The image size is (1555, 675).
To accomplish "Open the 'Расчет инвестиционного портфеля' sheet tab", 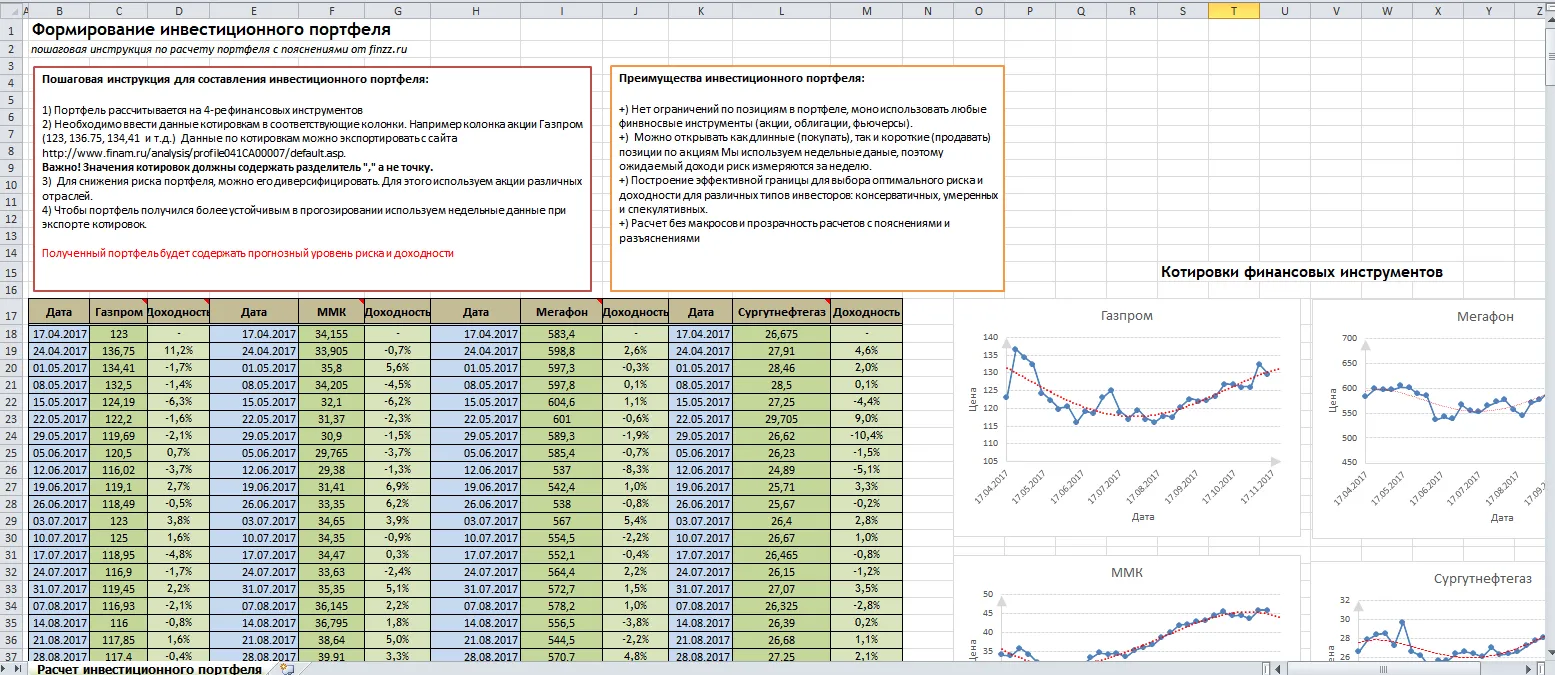I will [149, 668].
